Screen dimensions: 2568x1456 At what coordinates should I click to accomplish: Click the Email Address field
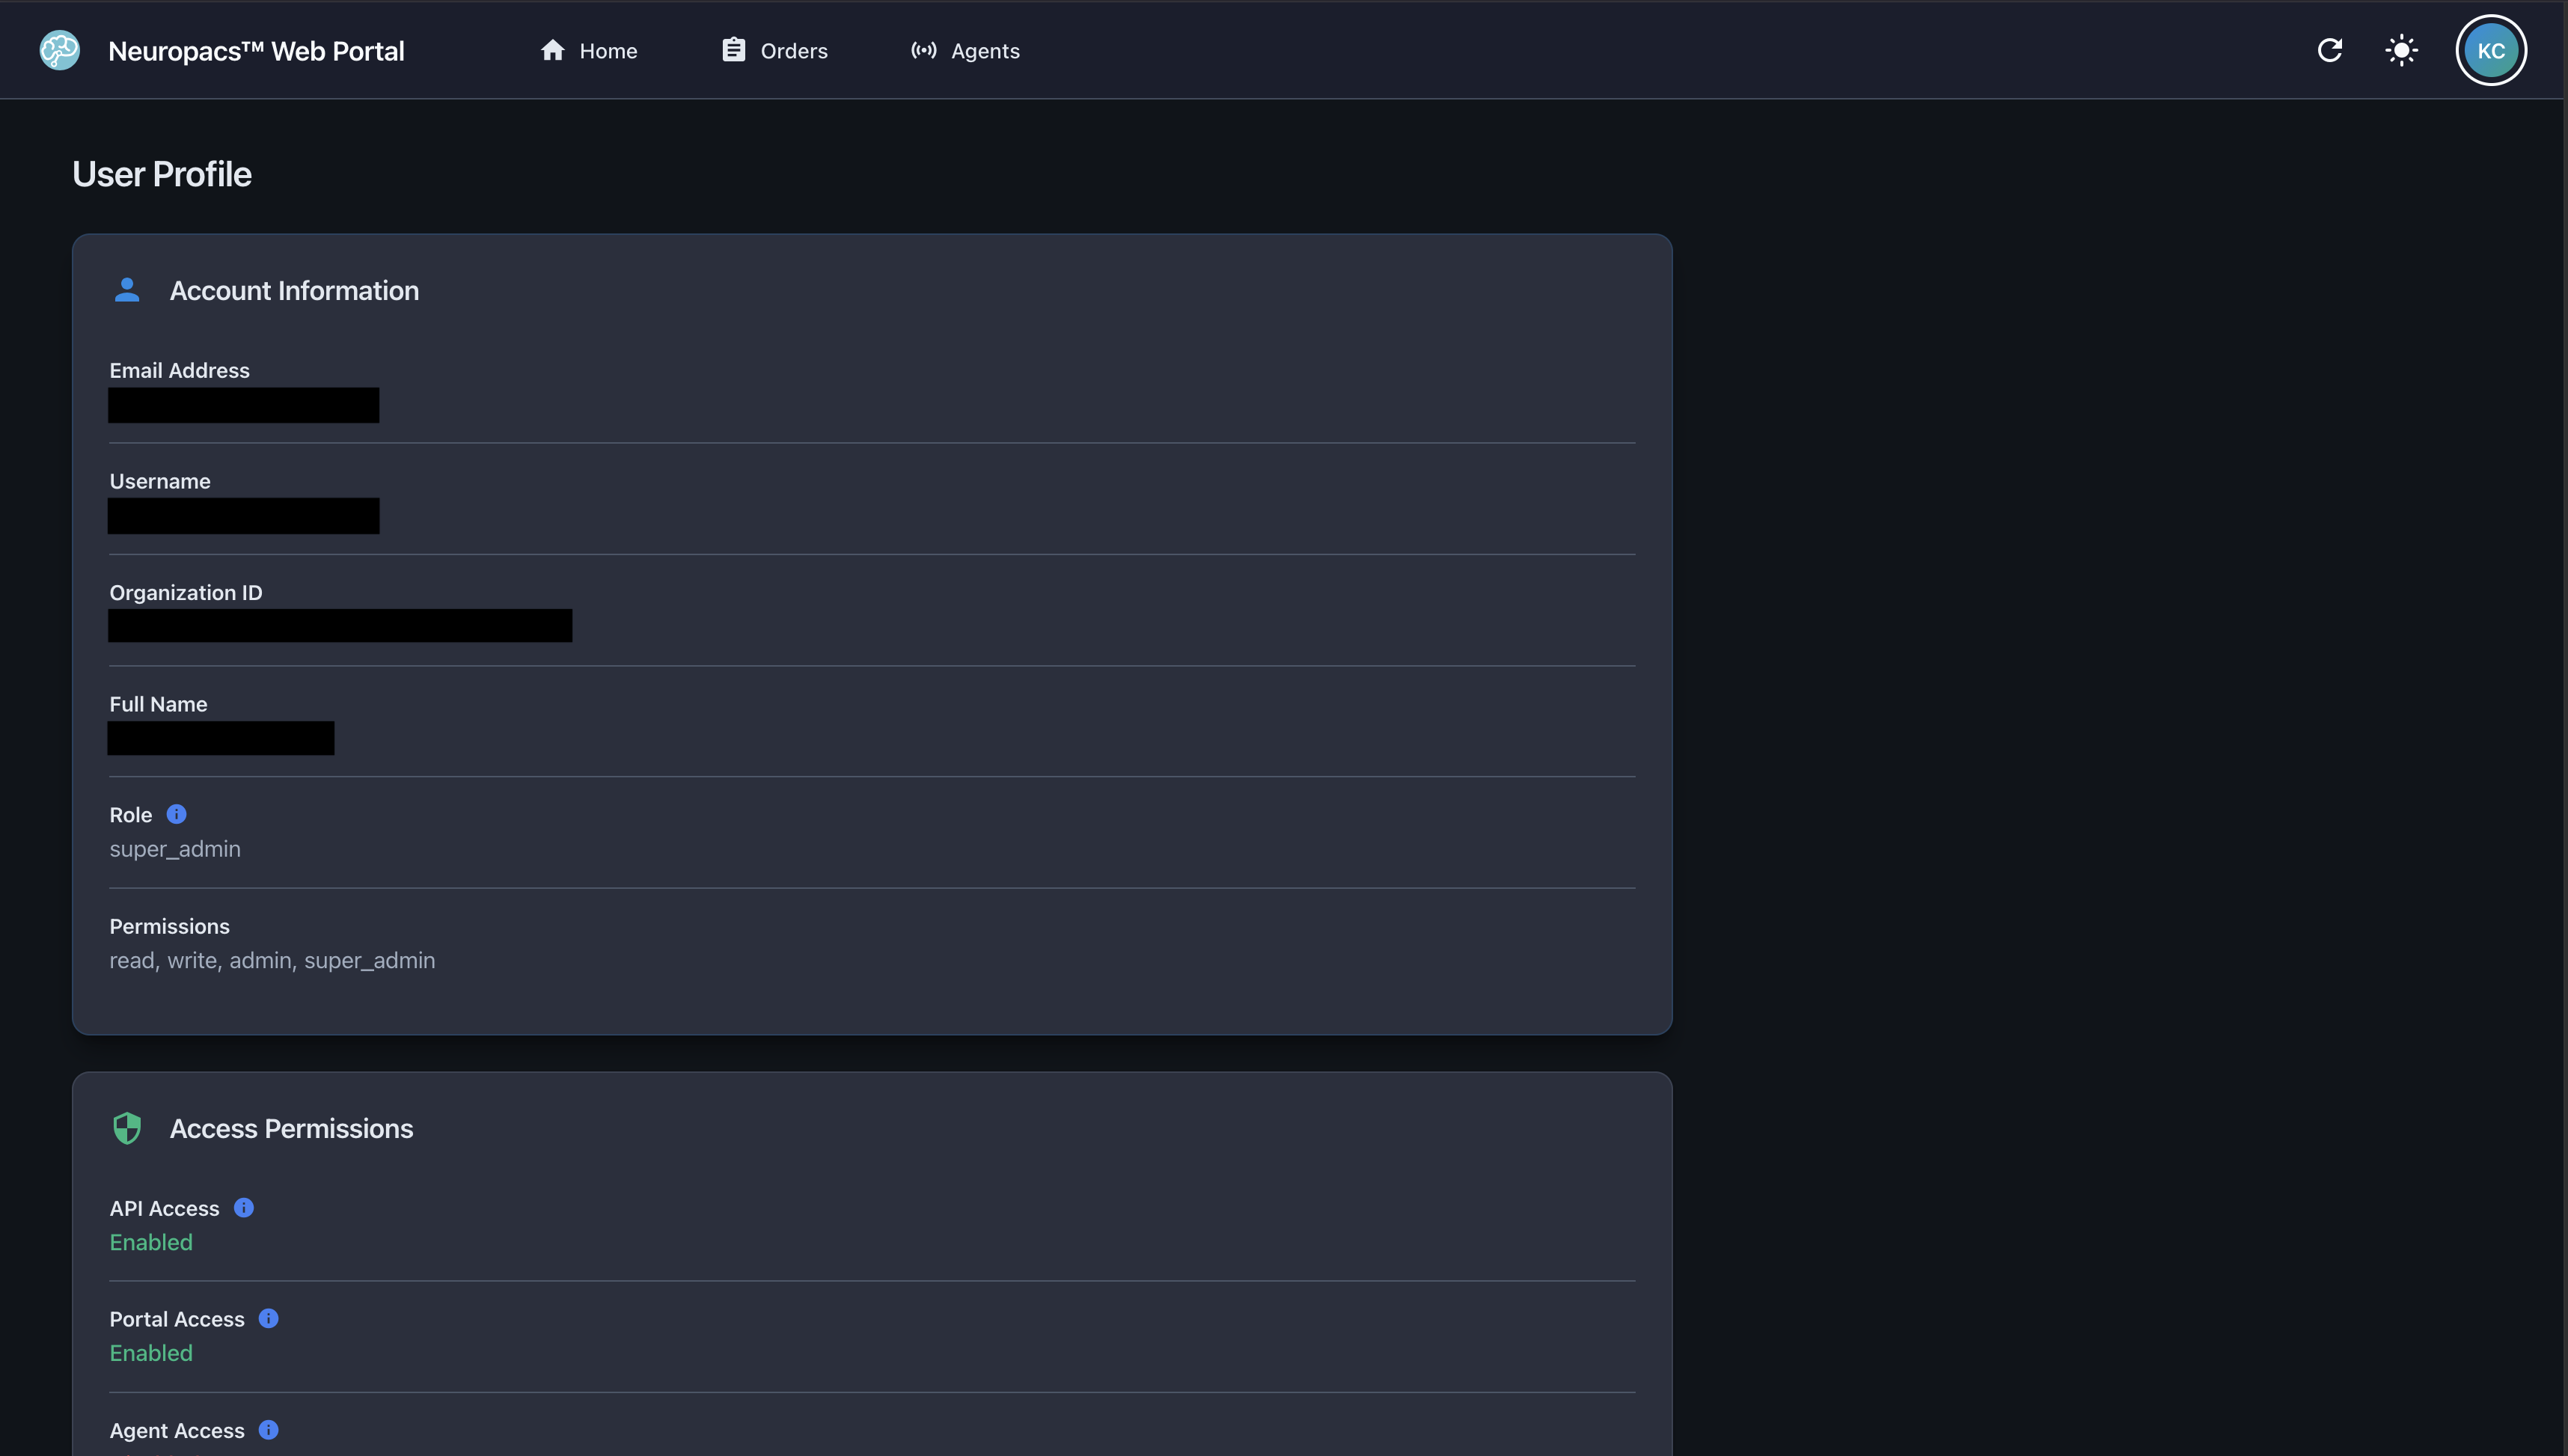click(x=243, y=405)
